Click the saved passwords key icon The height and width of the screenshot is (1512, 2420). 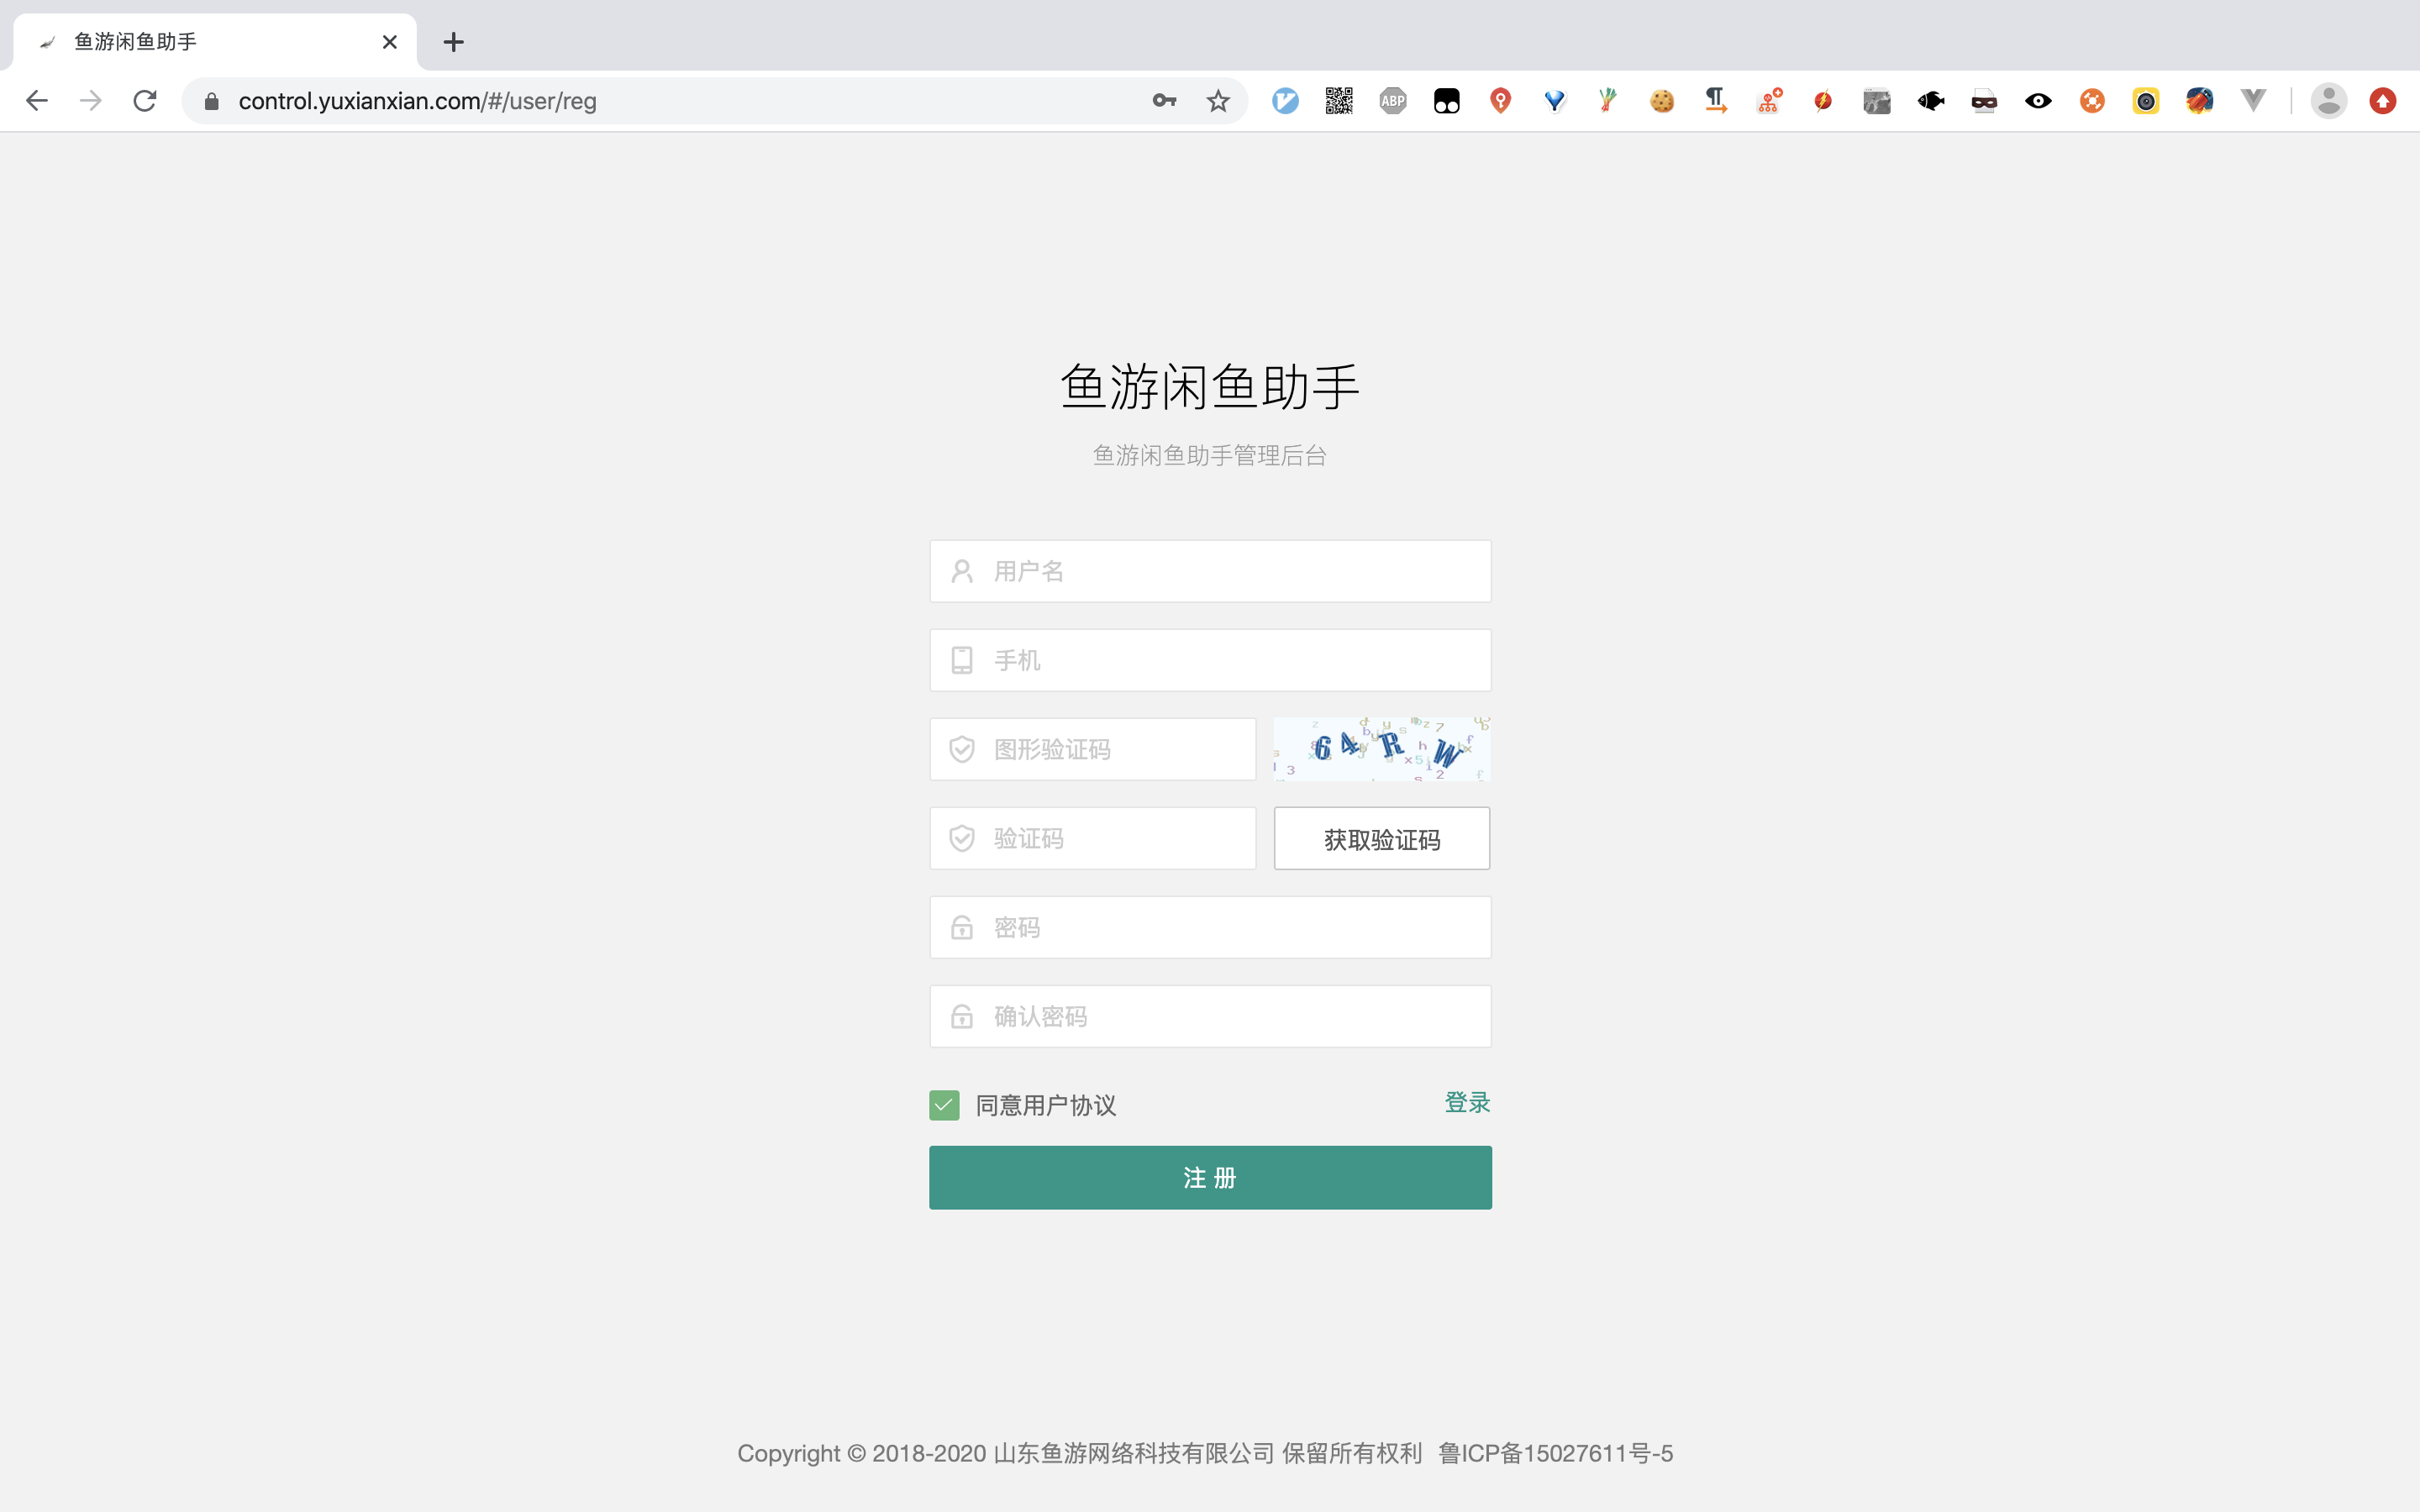(x=1164, y=101)
